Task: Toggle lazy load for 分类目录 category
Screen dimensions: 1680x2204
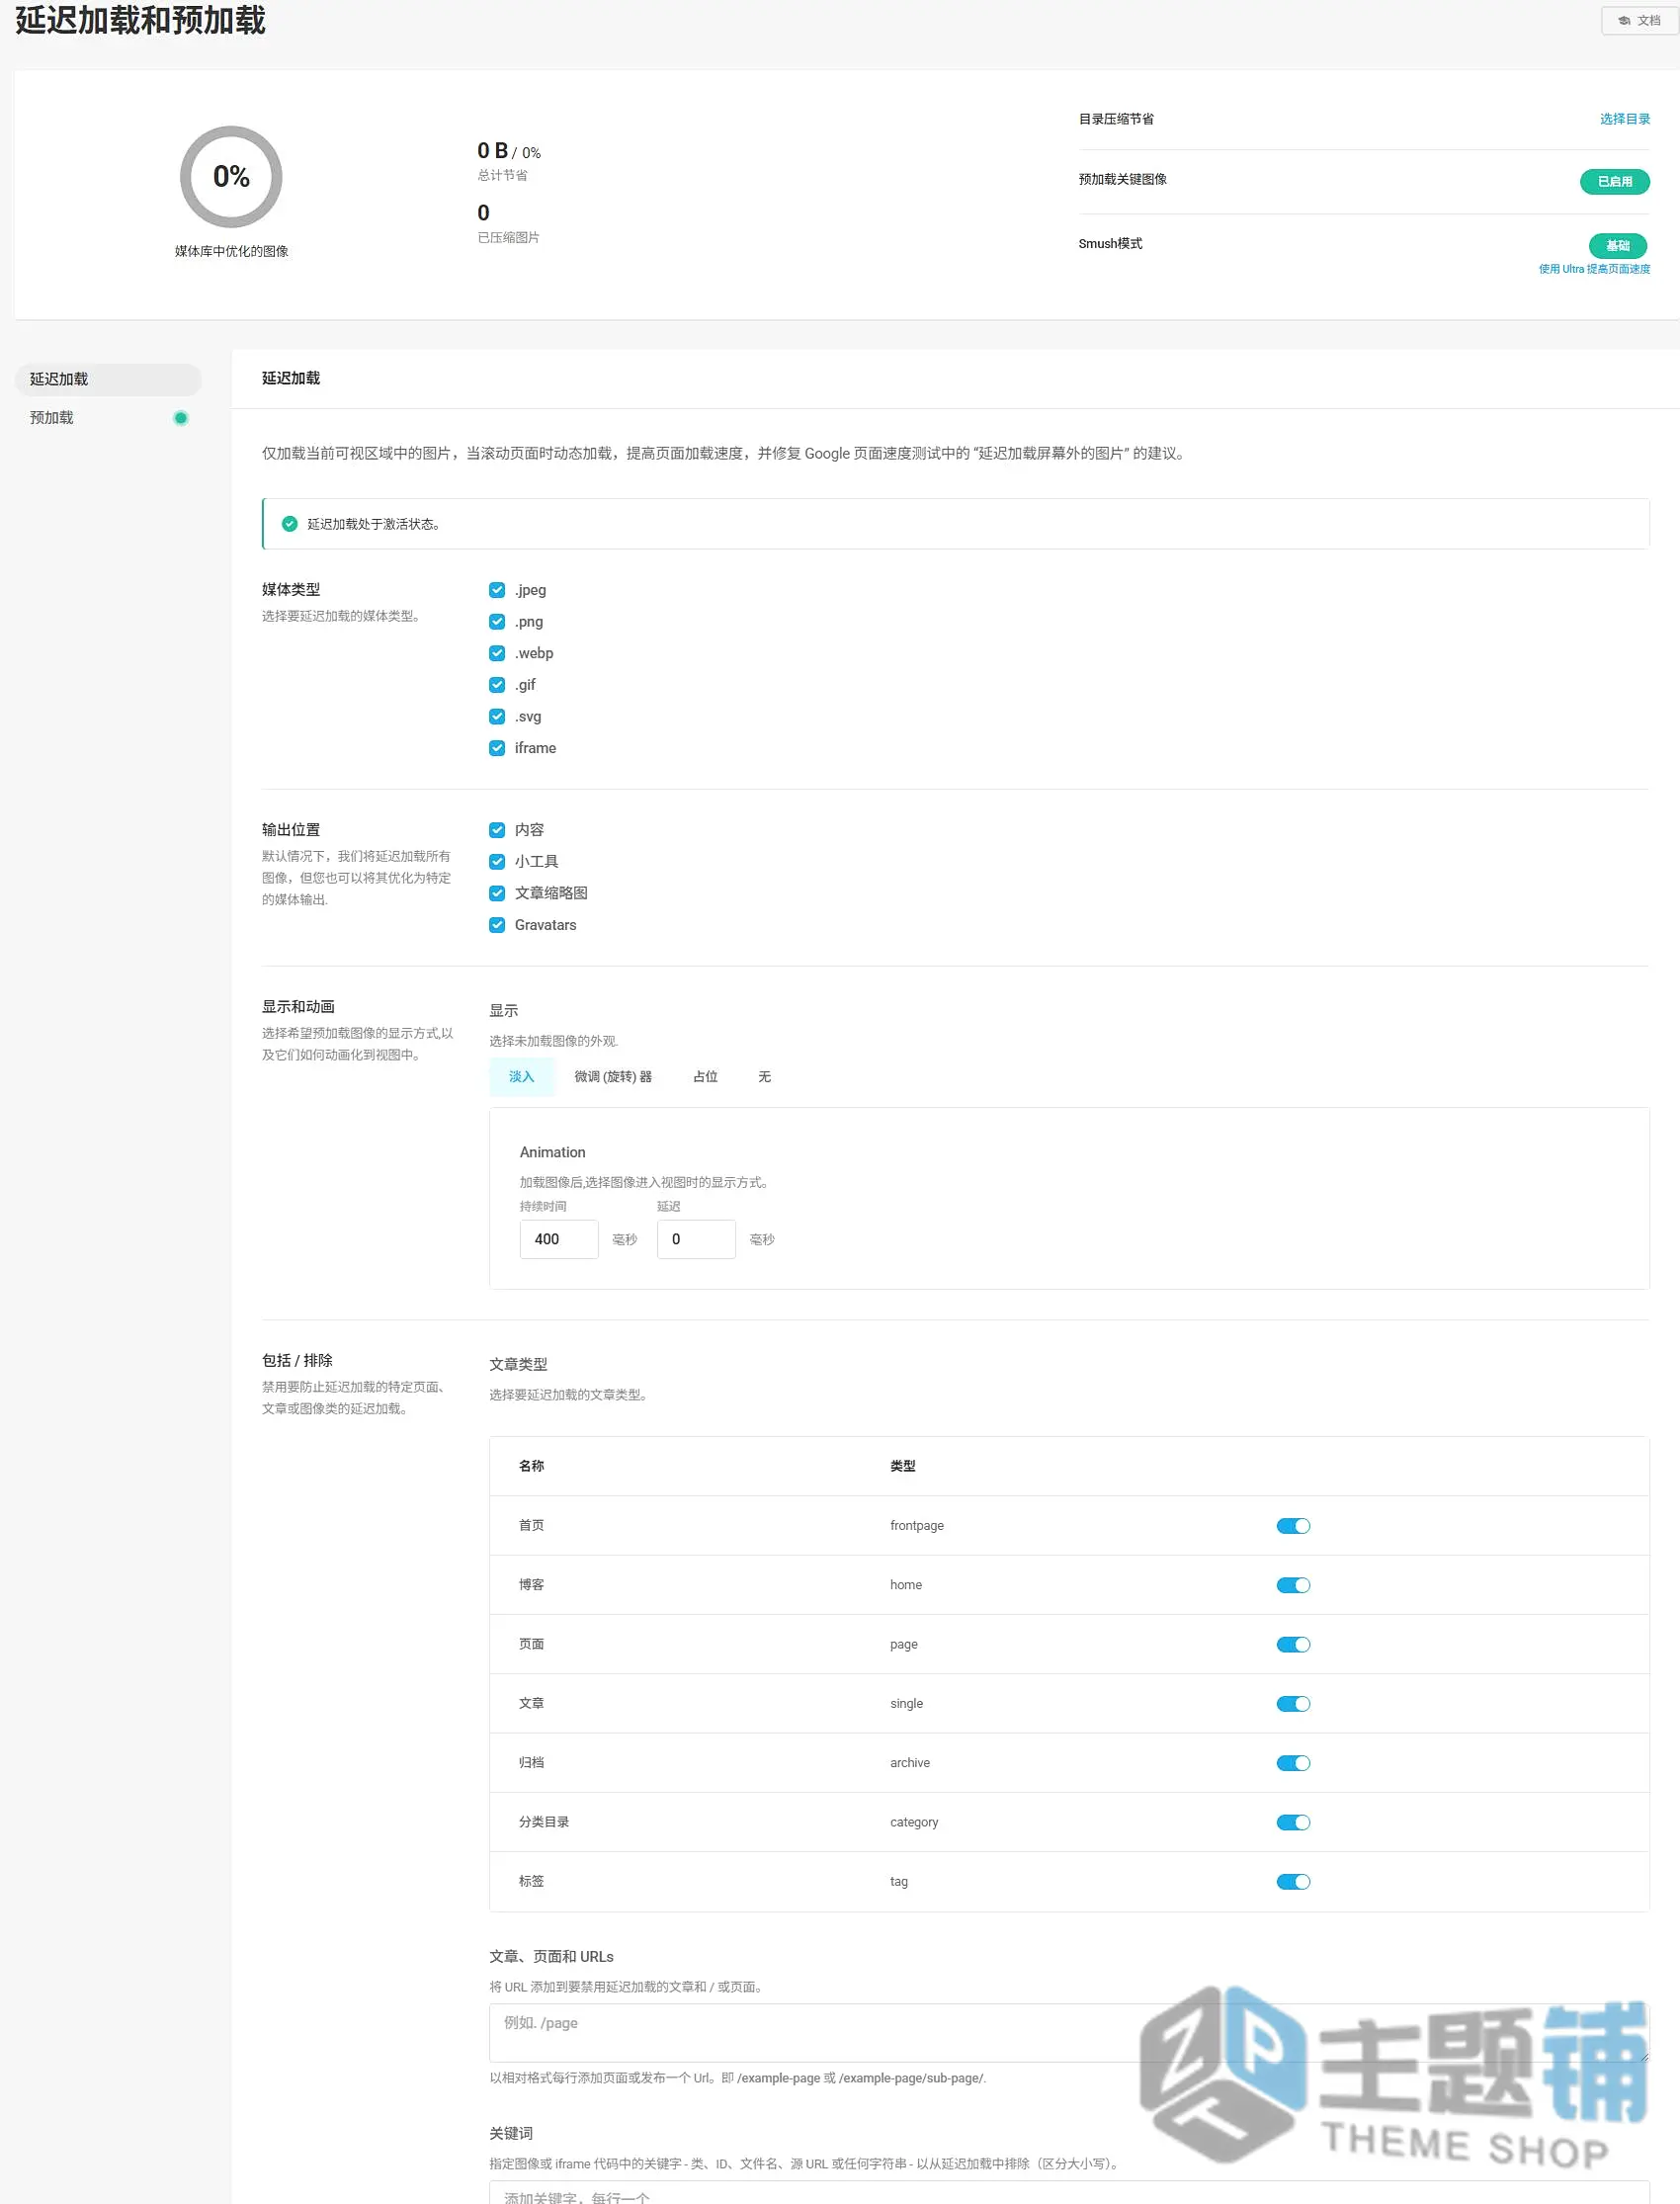Action: coord(1293,1823)
